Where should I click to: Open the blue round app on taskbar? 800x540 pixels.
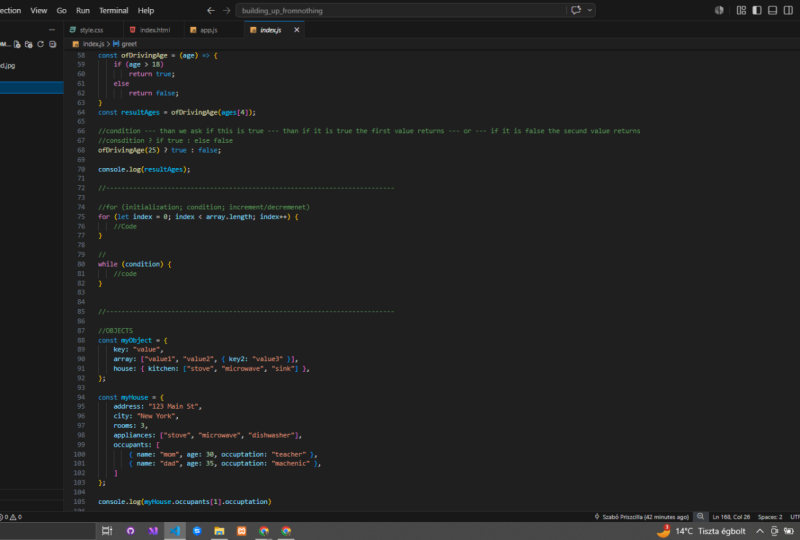197,531
